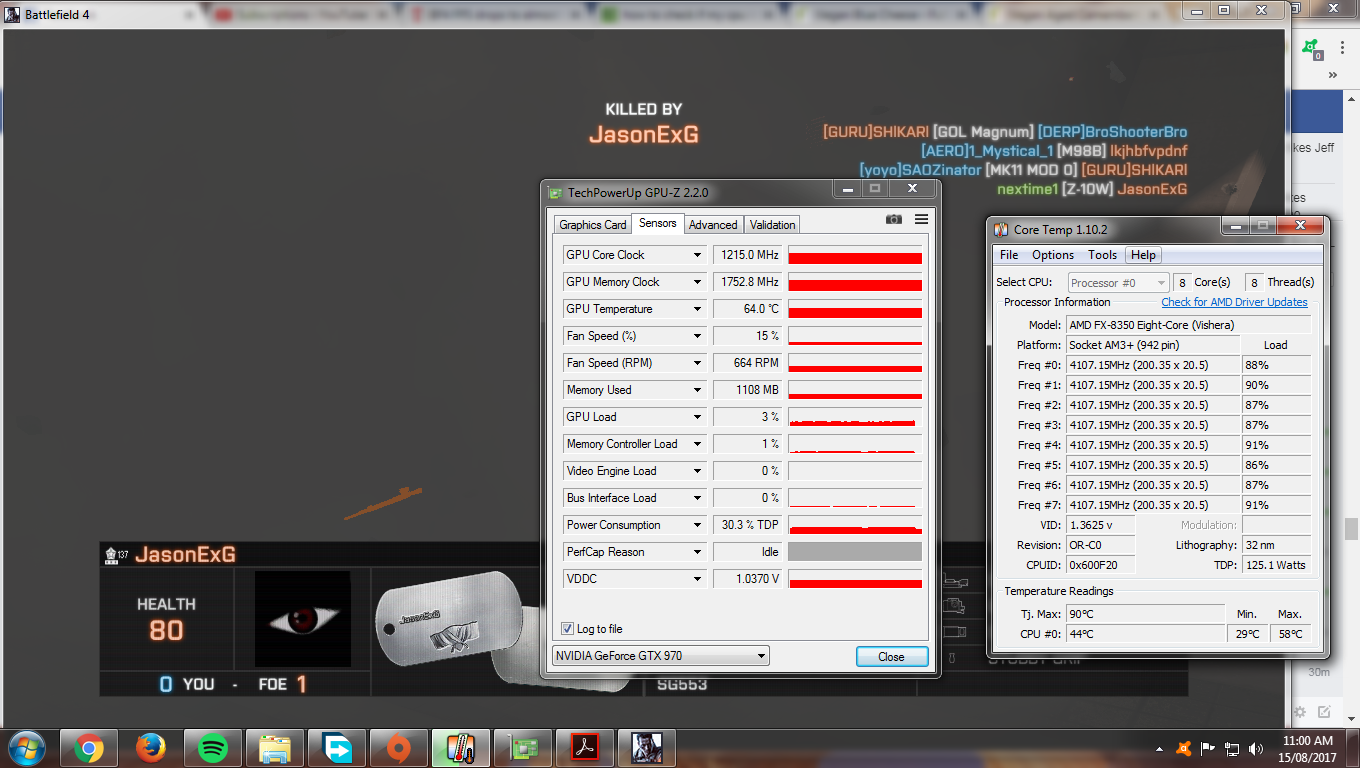Switch to the Graphics Card tab

593,225
